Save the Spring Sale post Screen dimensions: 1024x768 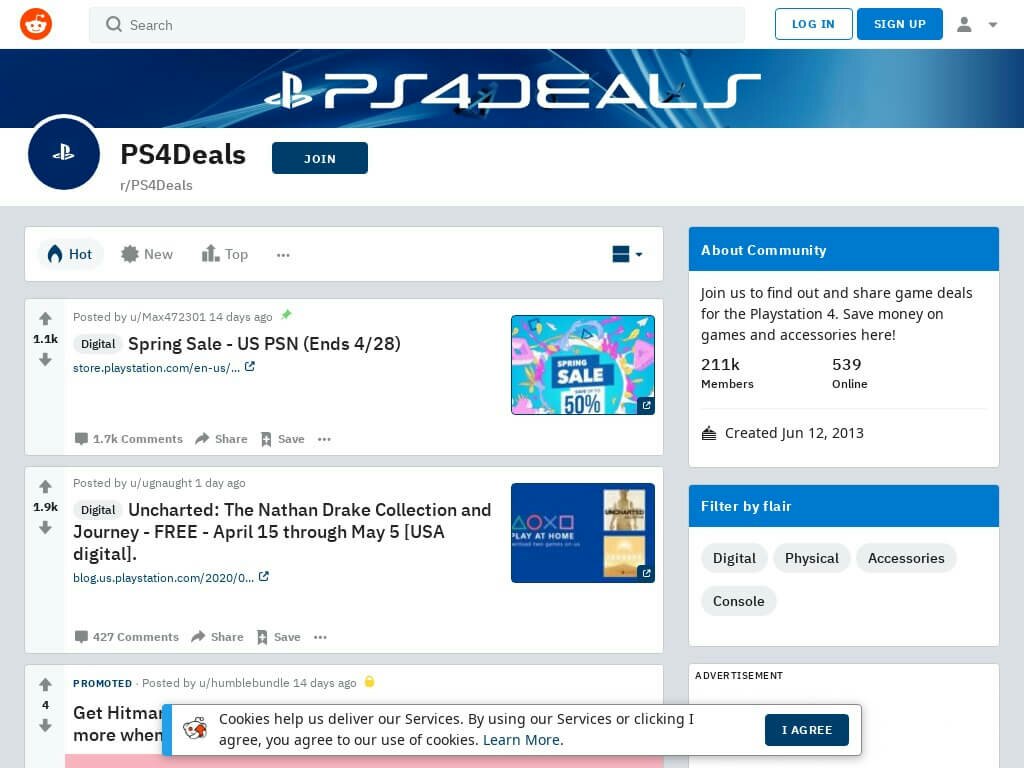pos(282,439)
